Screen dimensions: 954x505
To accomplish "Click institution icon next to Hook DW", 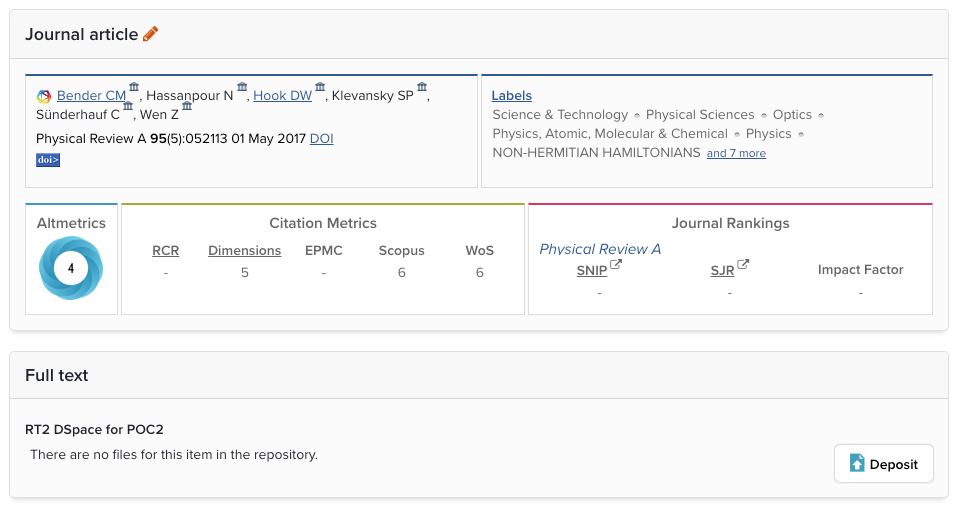I will coord(320,88).
